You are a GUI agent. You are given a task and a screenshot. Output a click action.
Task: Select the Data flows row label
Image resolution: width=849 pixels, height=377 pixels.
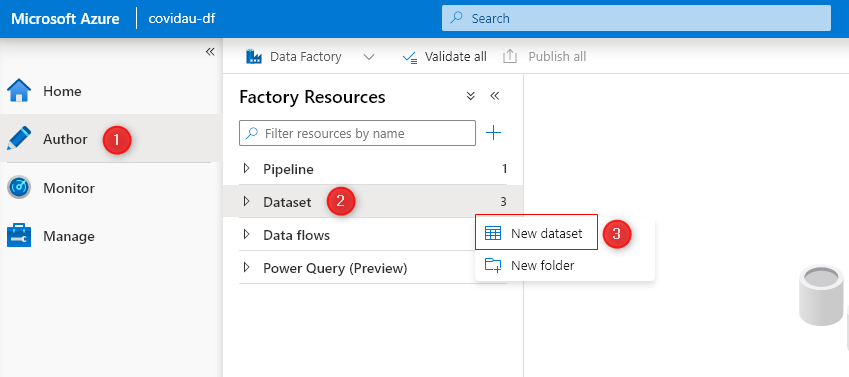(296, 235)
